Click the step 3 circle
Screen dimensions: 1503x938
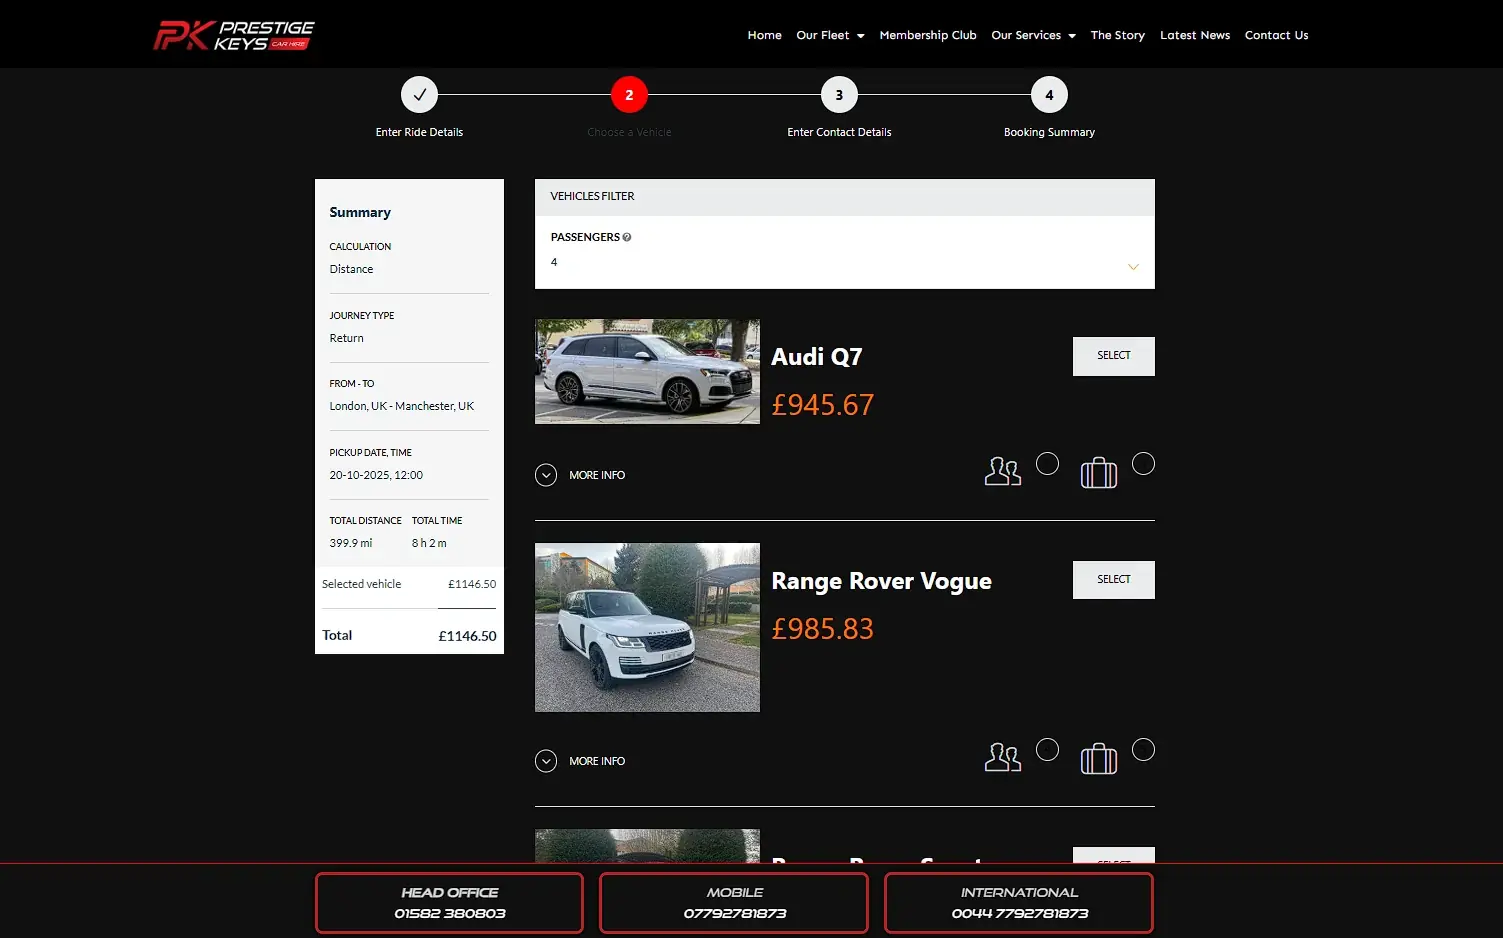[x=839, y=95]
